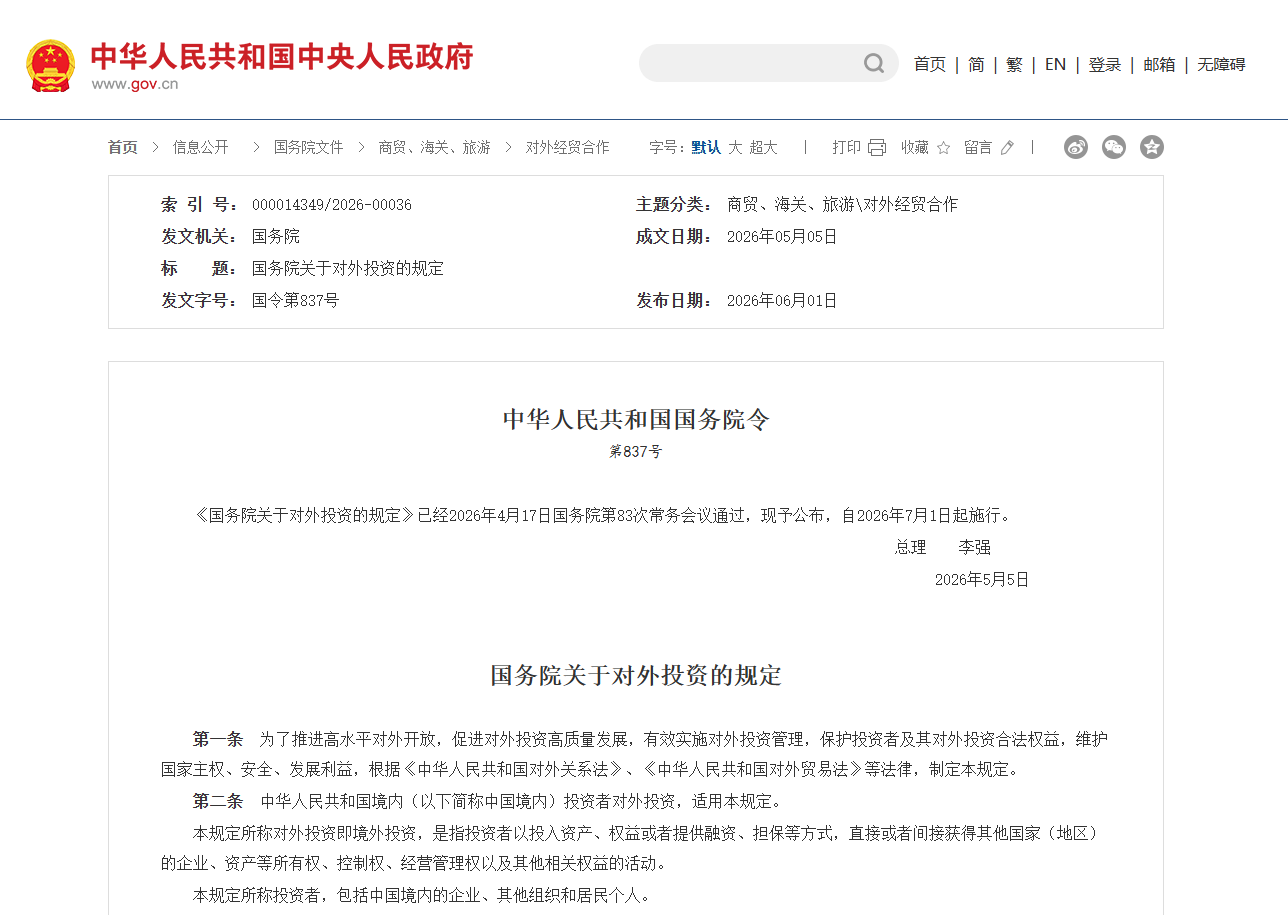Click the www.gov.cn site address
Viewport: 1288px width, 915px height.
pyautogui.click(x=135, y=84)
